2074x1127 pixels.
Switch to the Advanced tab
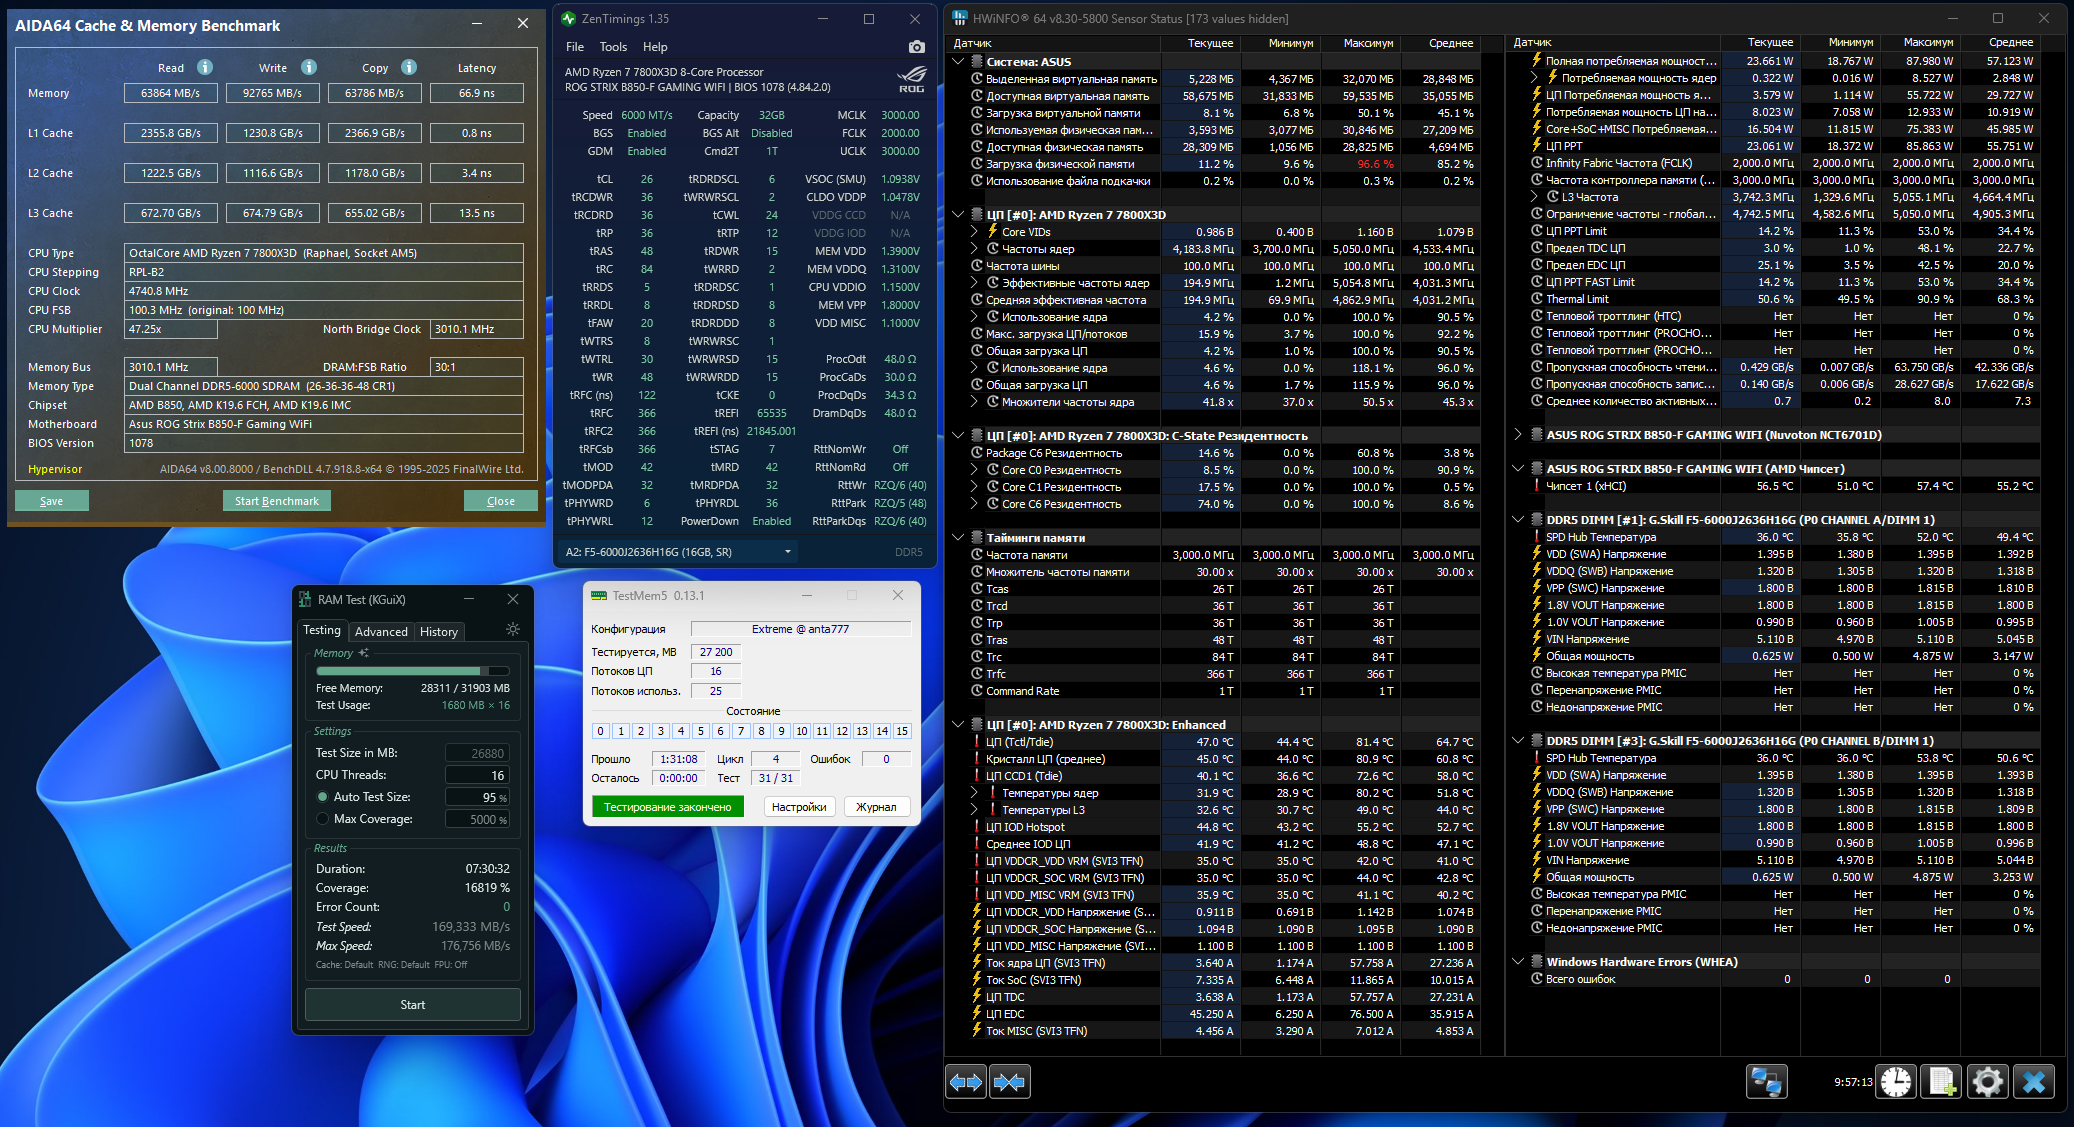click(381, 631)
